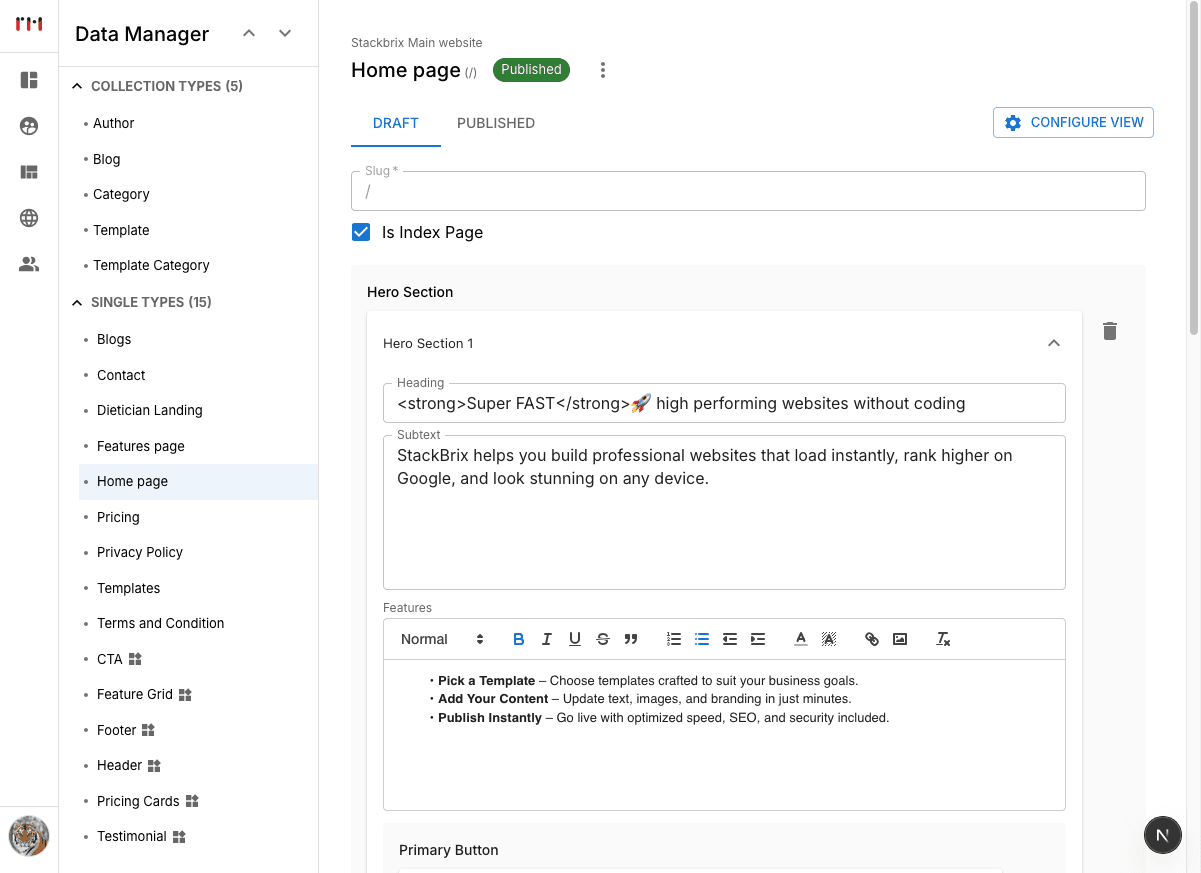Collapse the Collection Types section
Image resolution: width=1201 pixels, height=873 pixels.
77,86
